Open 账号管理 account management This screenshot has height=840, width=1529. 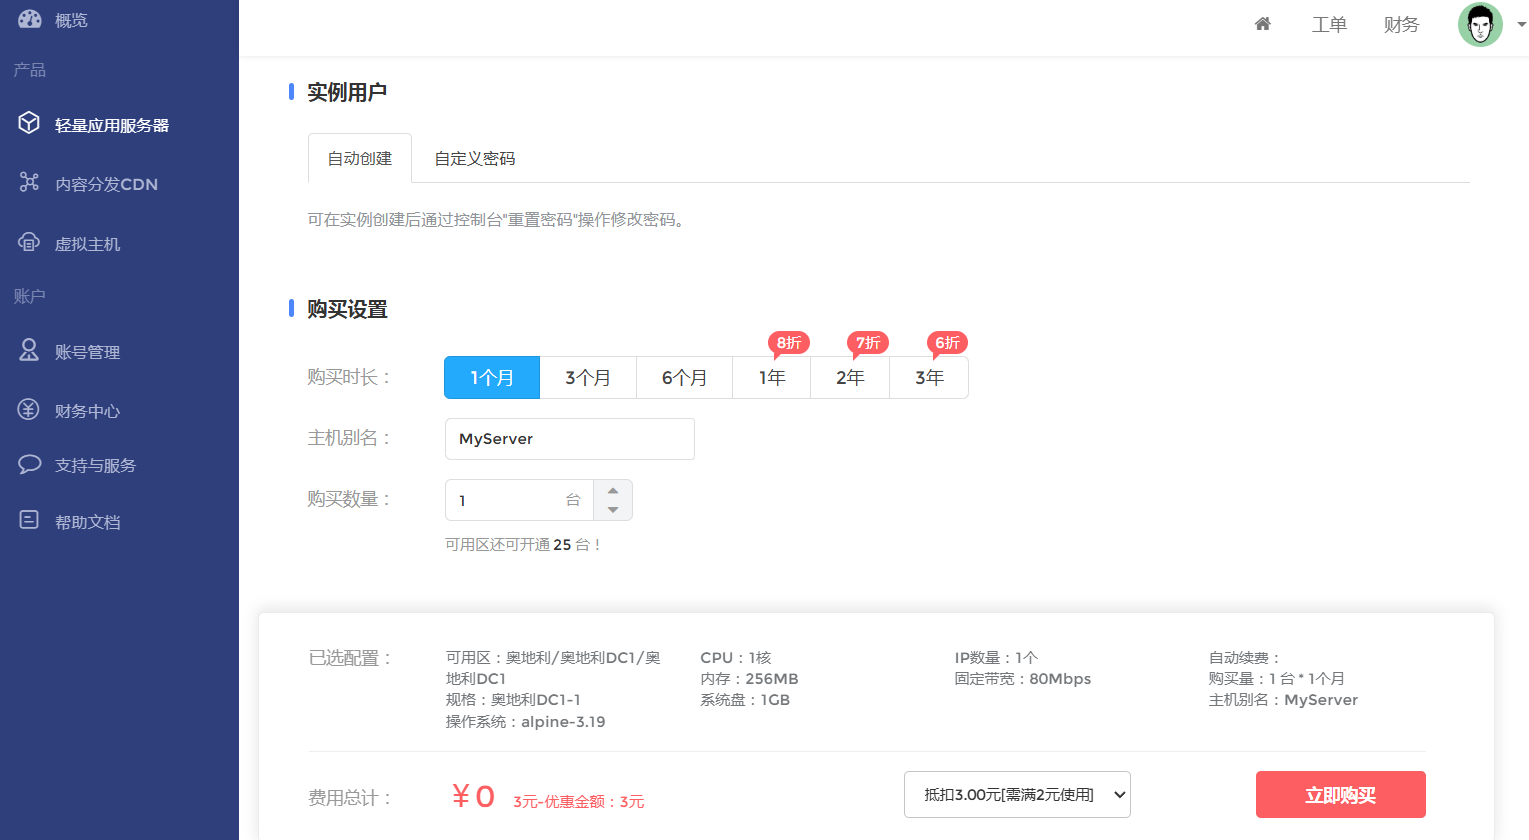(90, 351)
